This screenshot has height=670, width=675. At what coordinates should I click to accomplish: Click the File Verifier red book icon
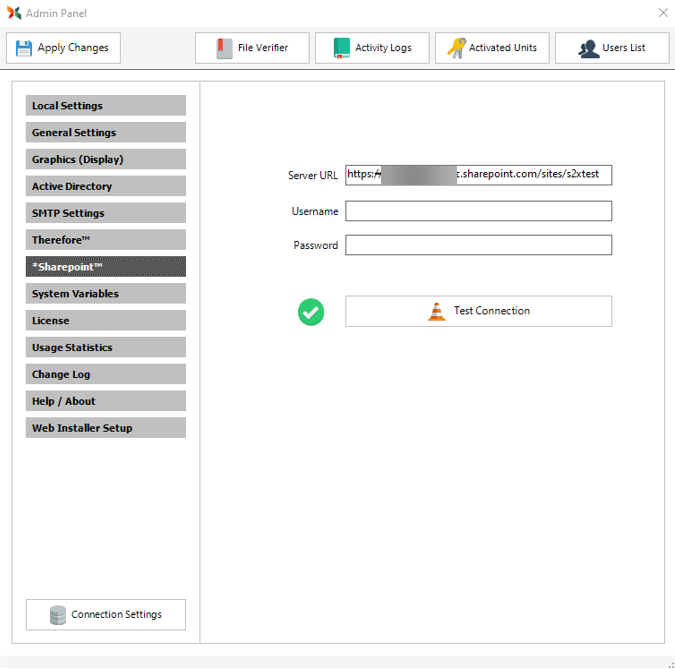[224, 48]
